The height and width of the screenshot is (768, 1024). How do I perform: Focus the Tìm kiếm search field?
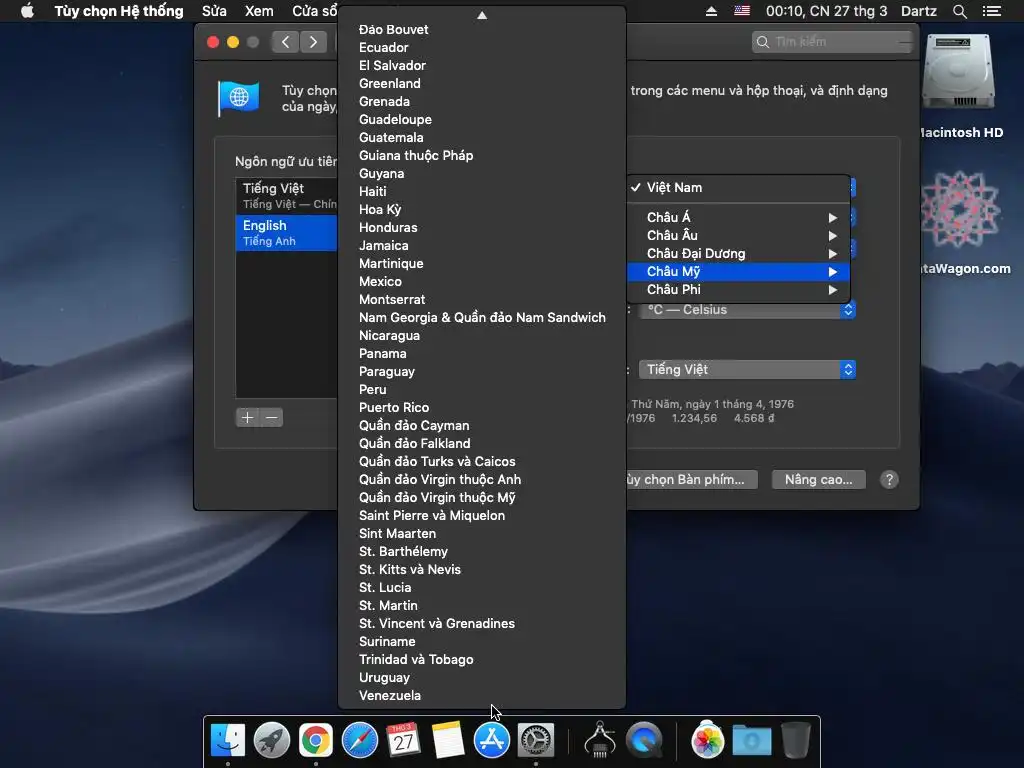coord(832,42)
